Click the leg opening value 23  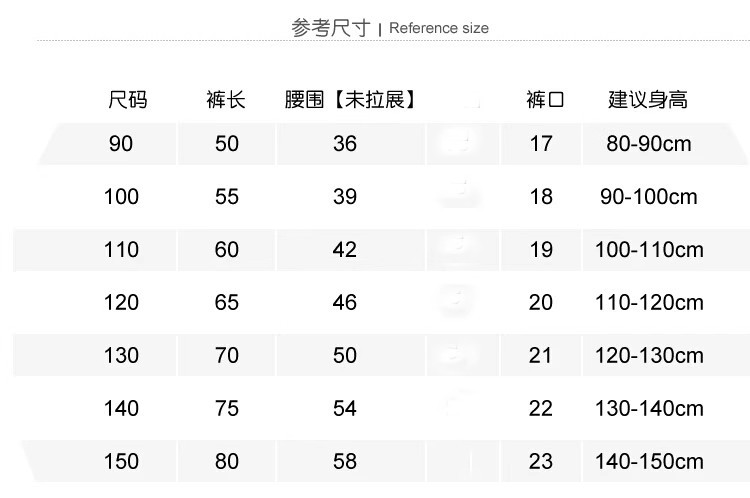pyautogui.click(x=541, y=461)
